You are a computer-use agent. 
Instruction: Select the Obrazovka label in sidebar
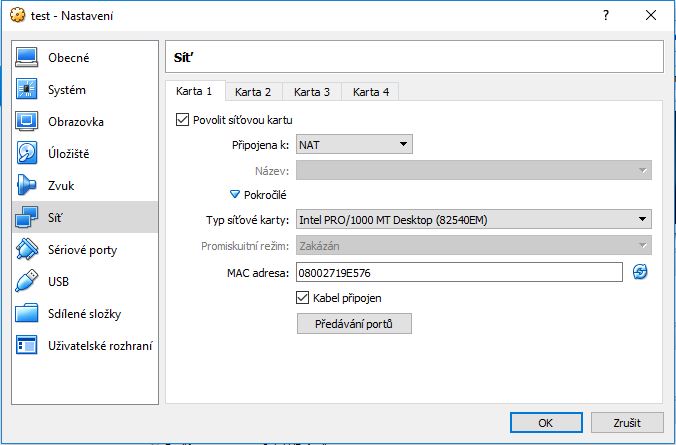[x=76, y=122]
